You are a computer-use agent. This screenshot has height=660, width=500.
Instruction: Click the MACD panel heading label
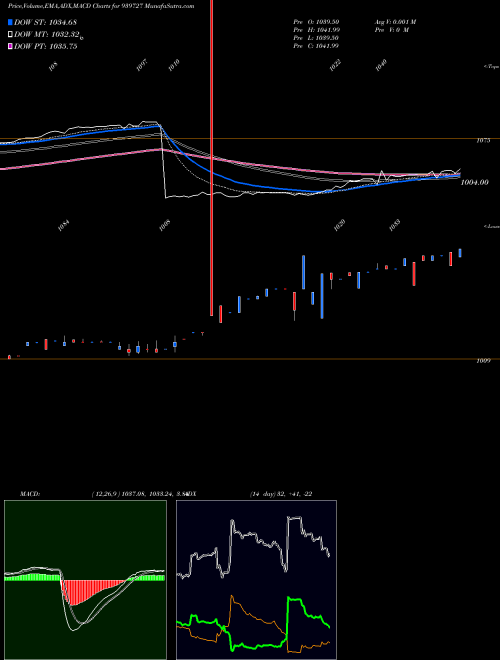[29, 494]
